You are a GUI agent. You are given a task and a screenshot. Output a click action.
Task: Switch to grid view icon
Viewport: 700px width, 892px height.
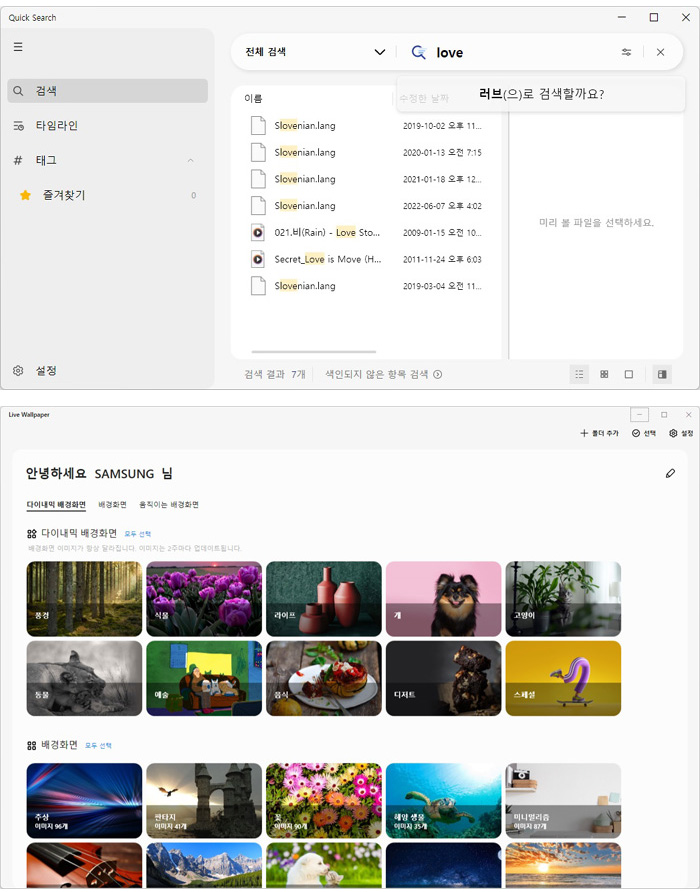[x=604, y=374]
